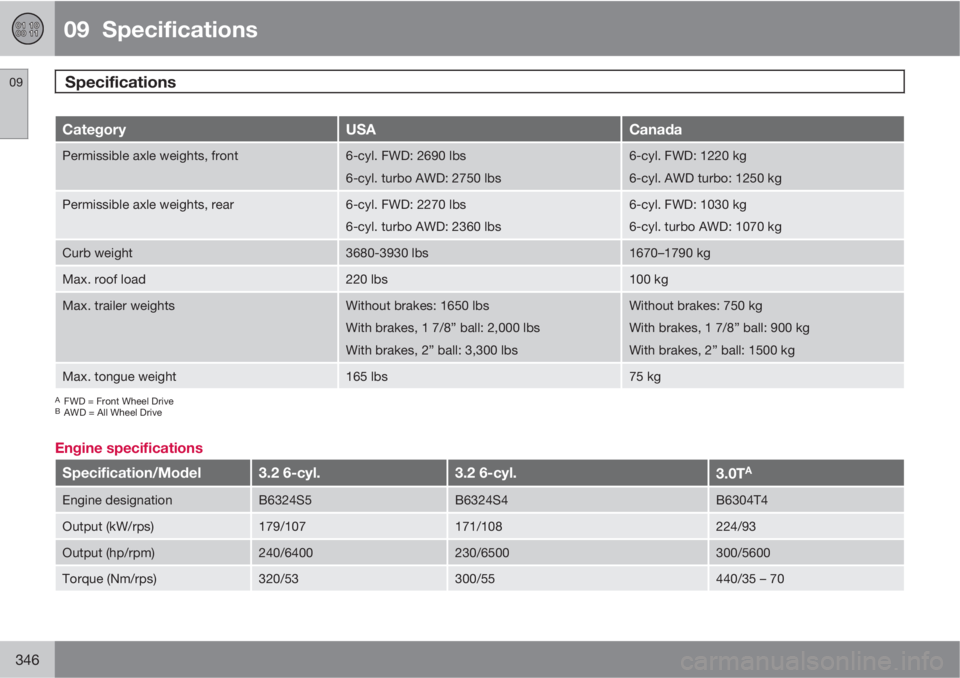The image size is (960, 678).
Task: Select the "Output (kW/rps)" row label
Action: [x=108, y=527]
